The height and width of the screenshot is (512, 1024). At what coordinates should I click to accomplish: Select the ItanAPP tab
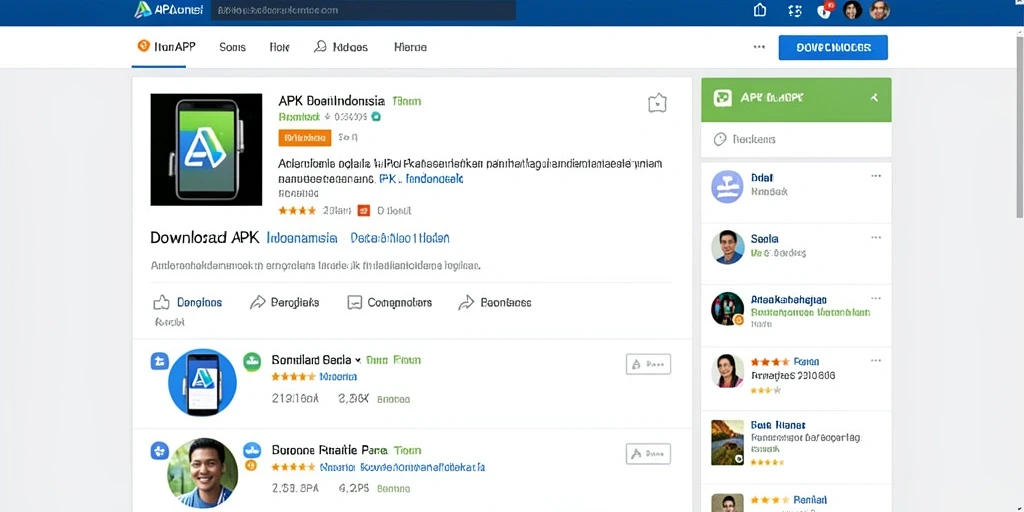coord(167,46)
